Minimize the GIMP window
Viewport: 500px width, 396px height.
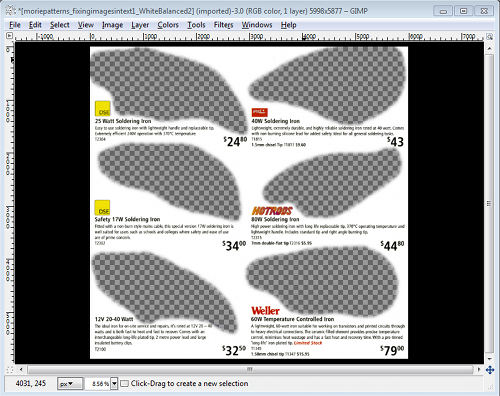tap(443, 11)
